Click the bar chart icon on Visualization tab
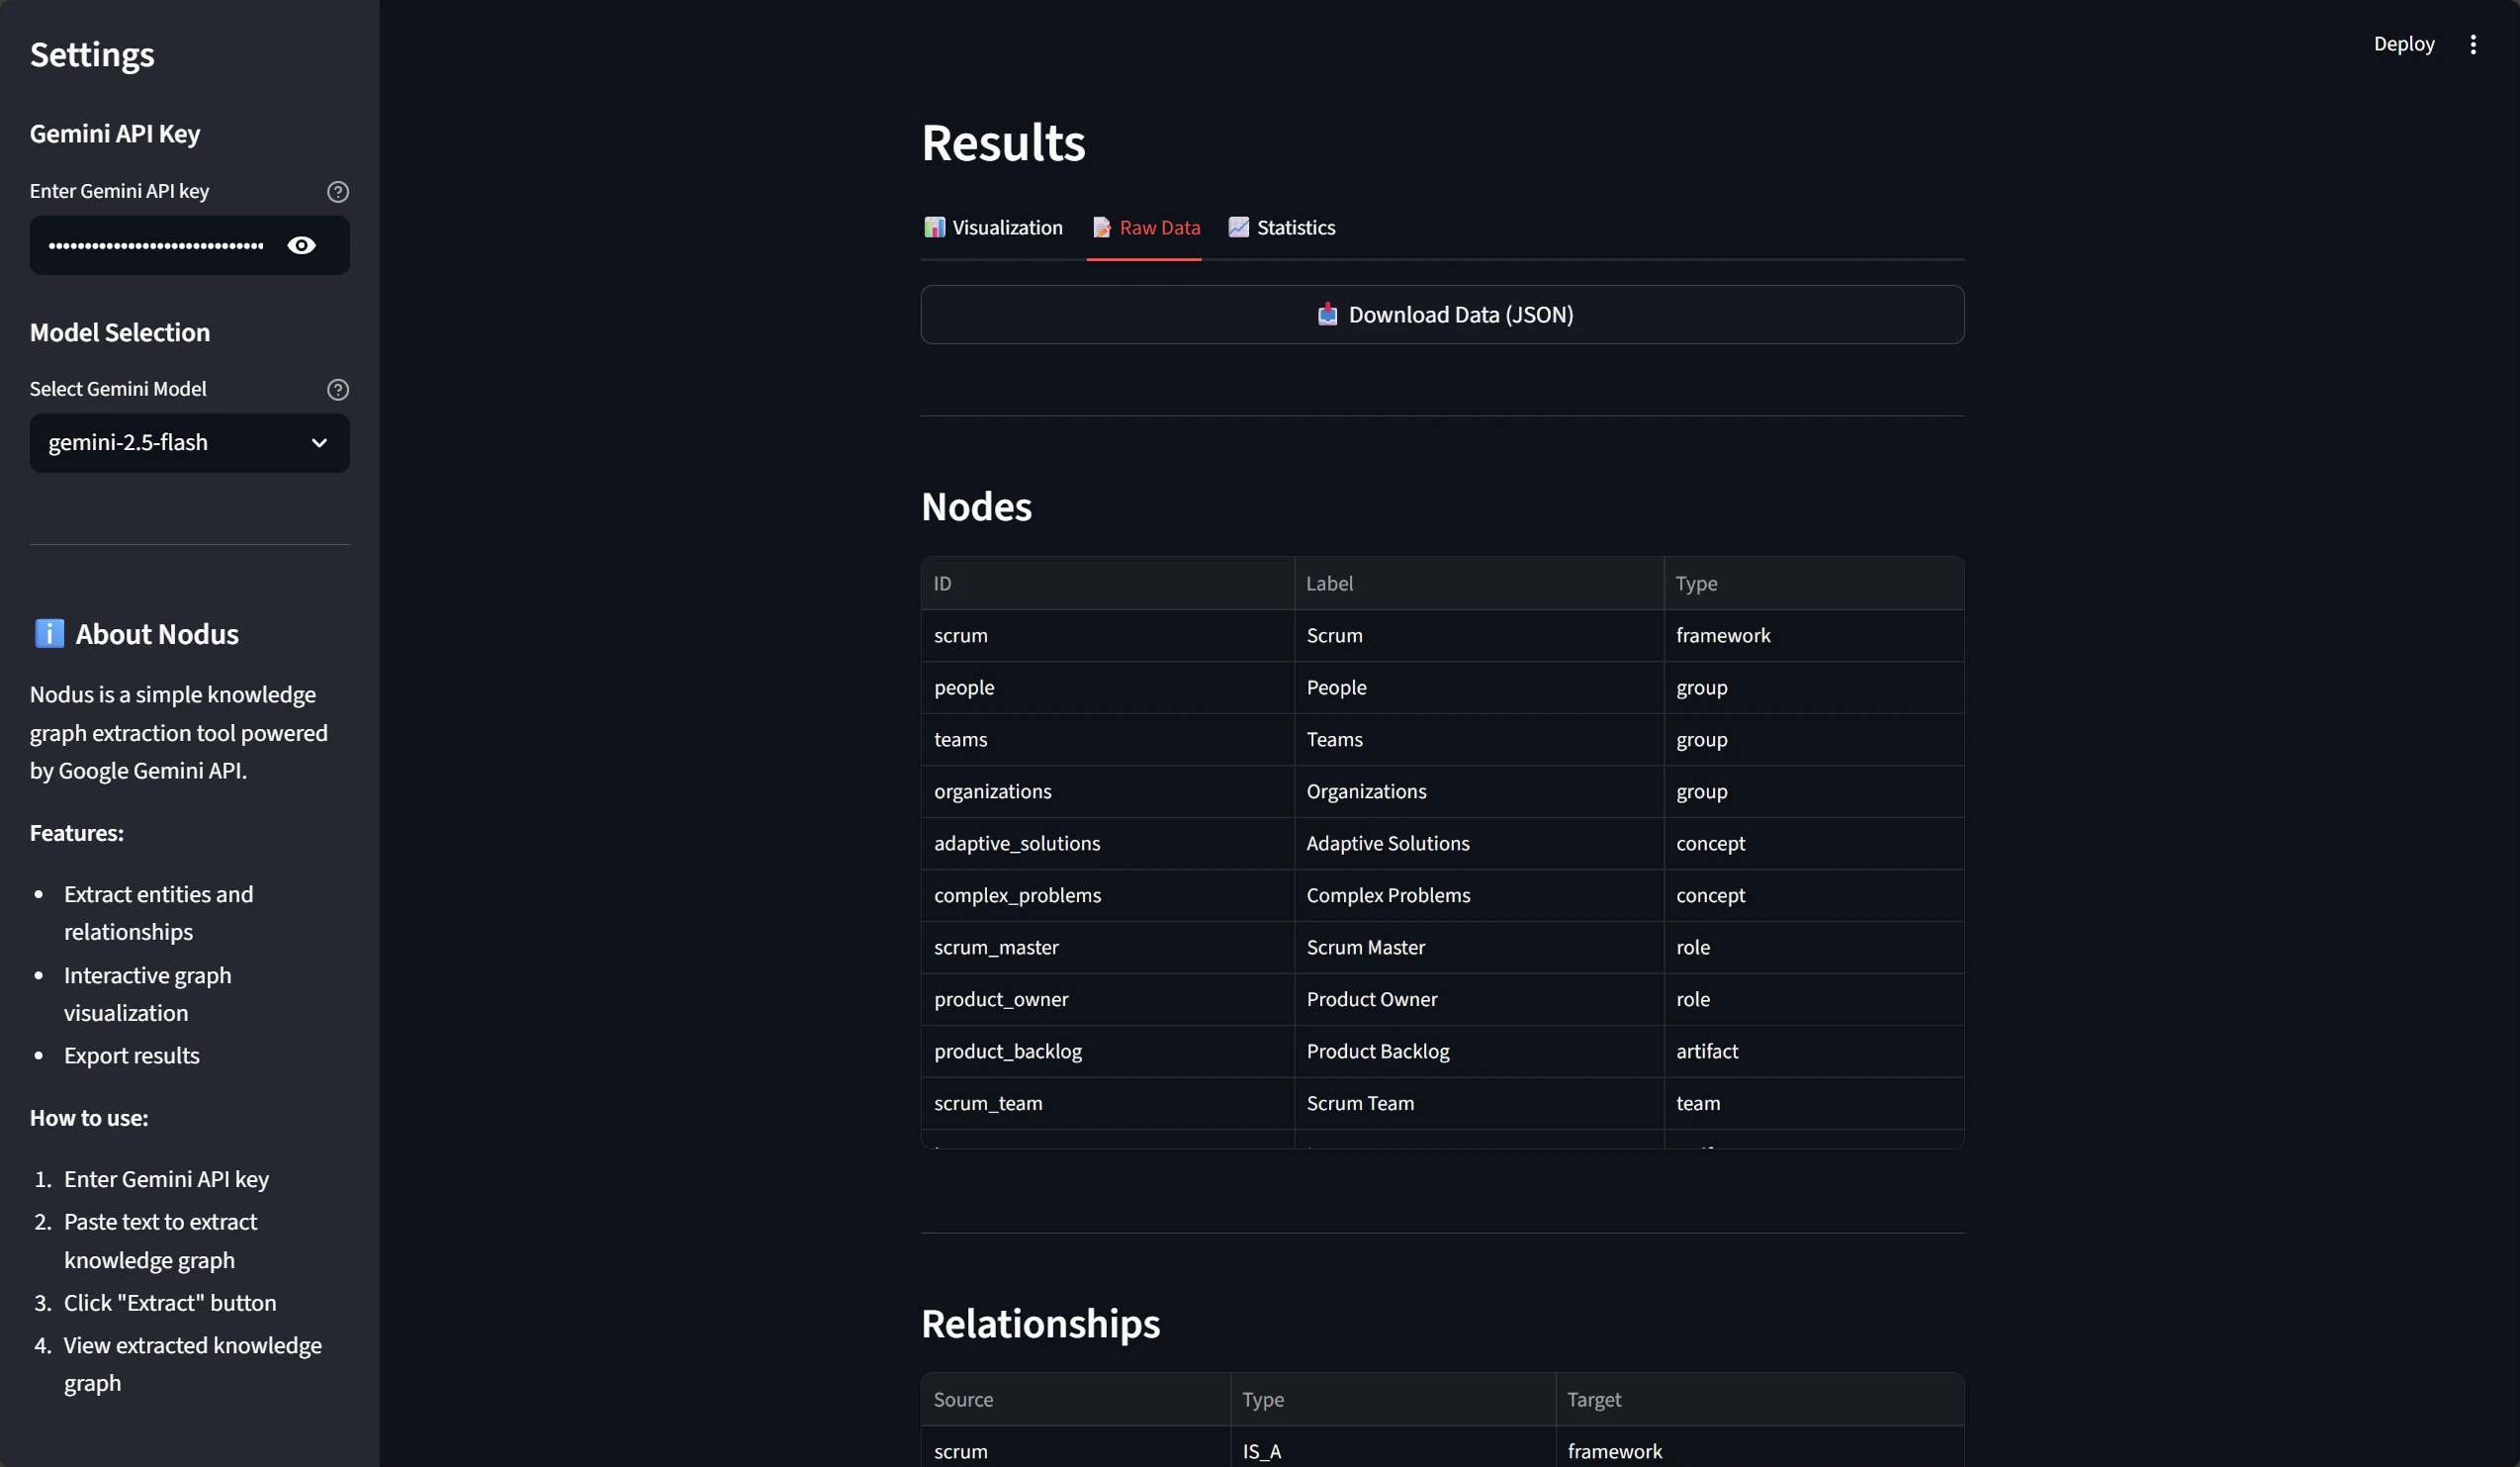 pyautogui.click(x=934, y=228)
